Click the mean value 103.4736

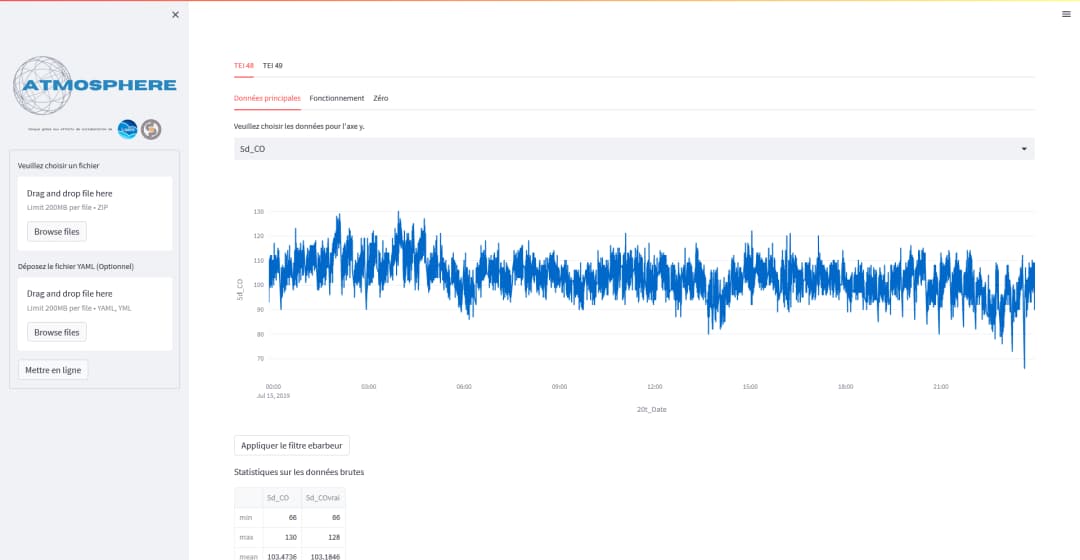(x=282, y=557)
